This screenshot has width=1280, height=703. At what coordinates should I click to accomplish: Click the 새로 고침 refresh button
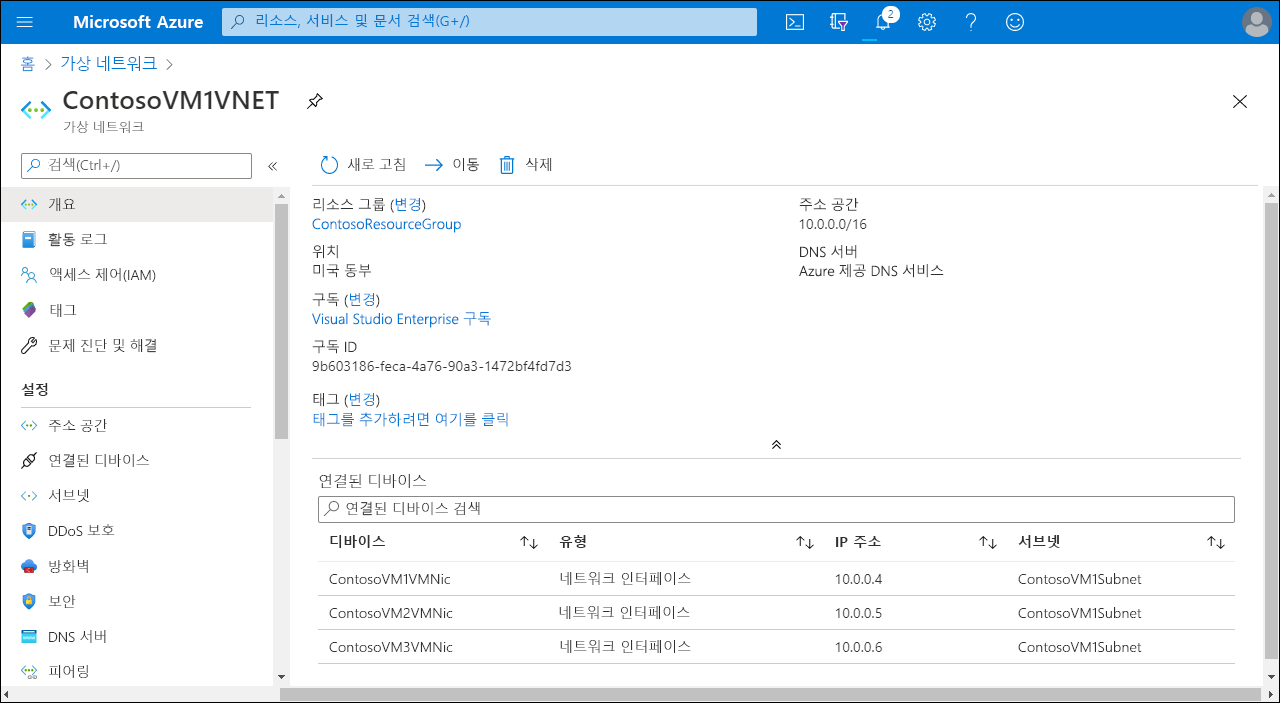click(x=363, y=165)
